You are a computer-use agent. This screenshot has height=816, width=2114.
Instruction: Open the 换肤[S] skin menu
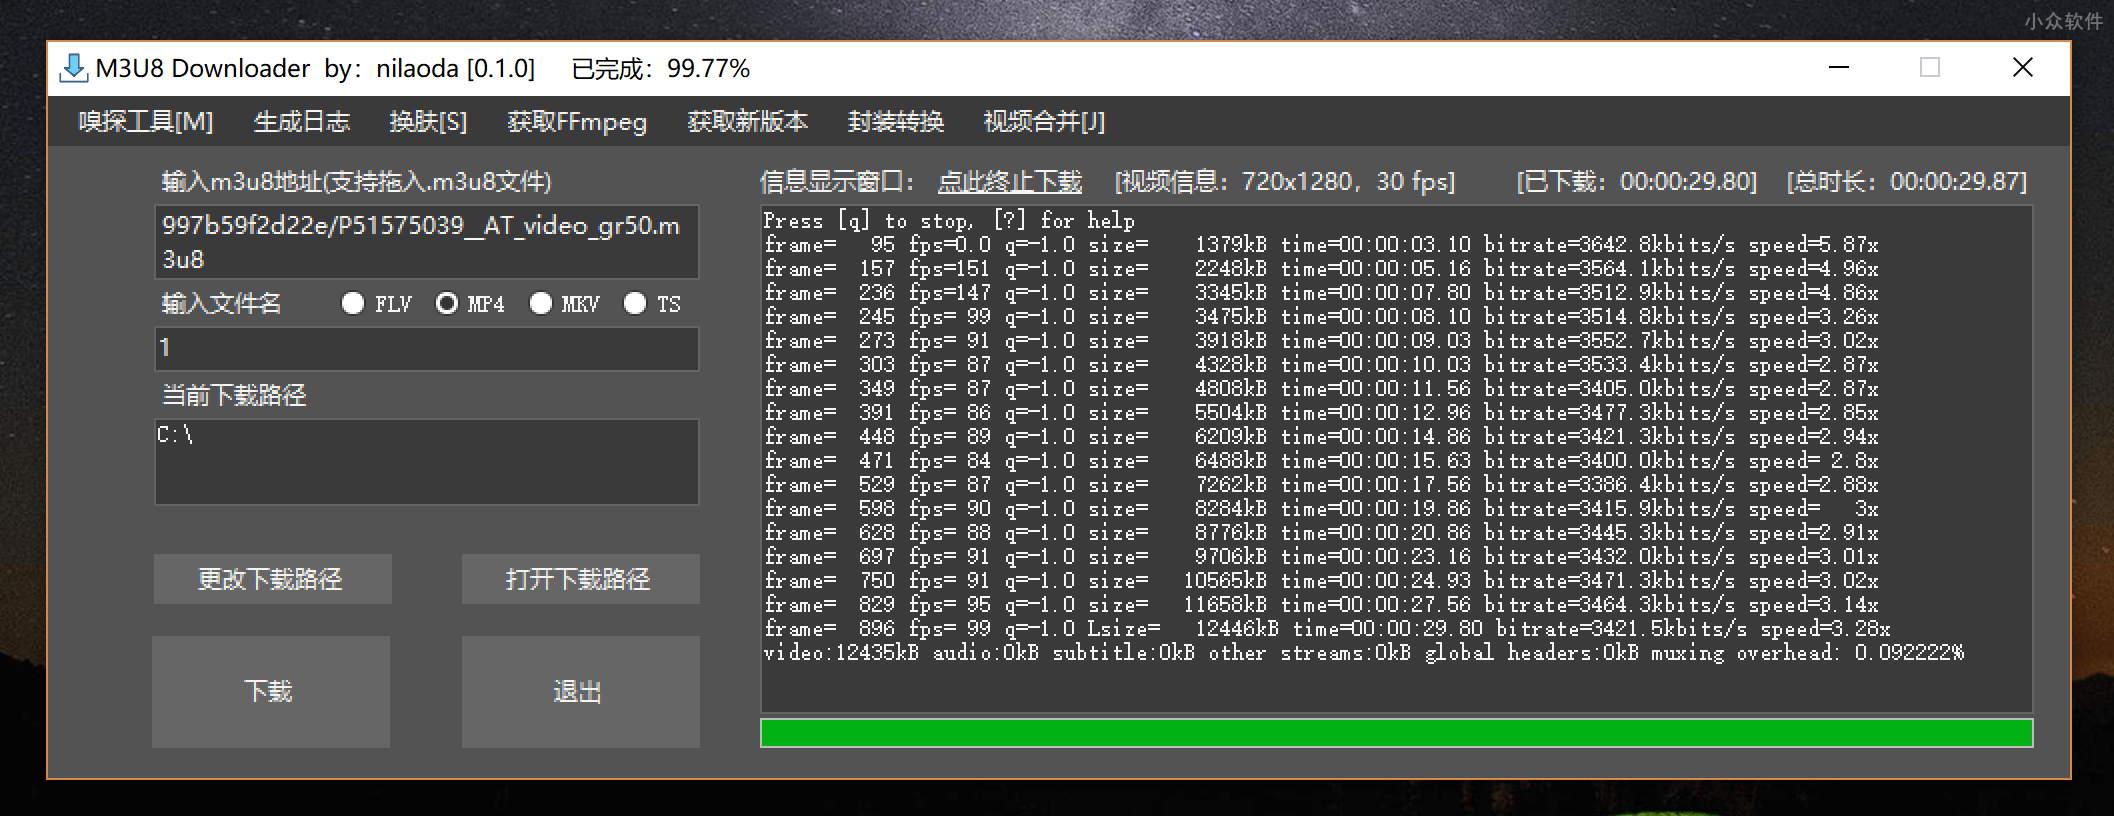[428, 122]
